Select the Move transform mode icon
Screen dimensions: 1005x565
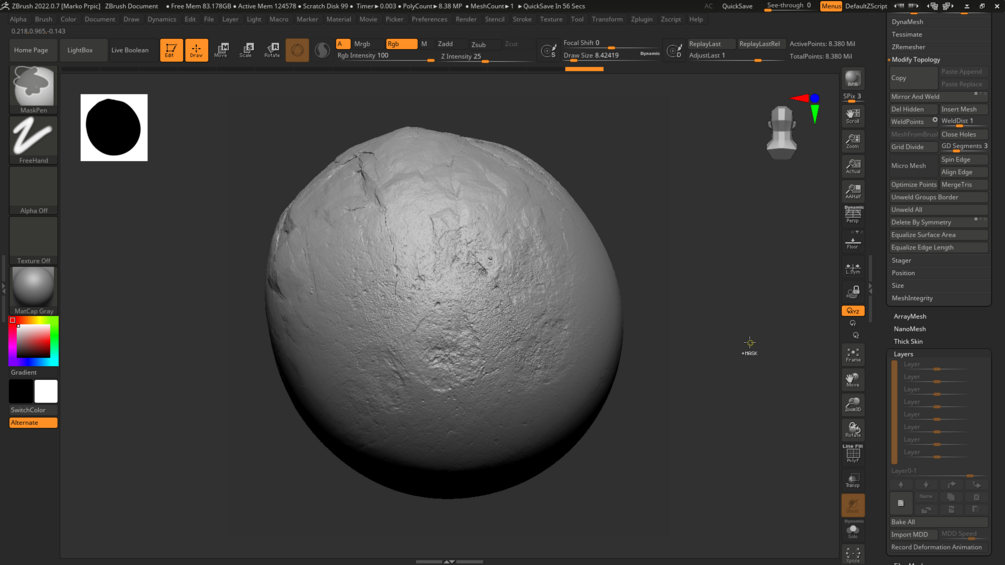[x=221, y=49]
